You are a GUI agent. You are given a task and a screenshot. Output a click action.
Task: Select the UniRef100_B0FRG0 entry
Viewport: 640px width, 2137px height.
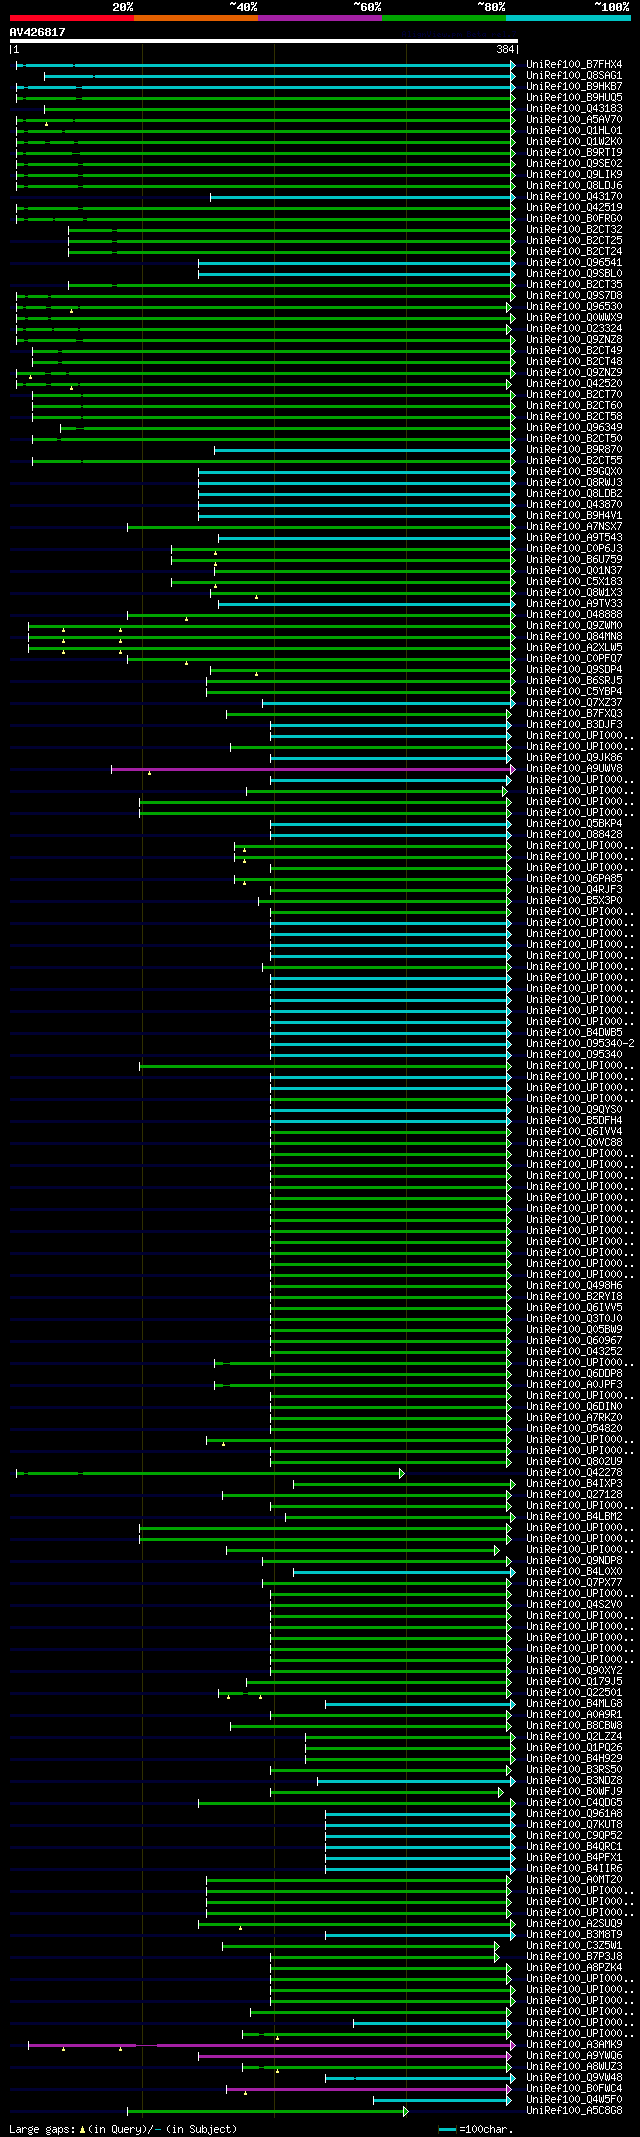pyautogui.click(x=574, y=219)
